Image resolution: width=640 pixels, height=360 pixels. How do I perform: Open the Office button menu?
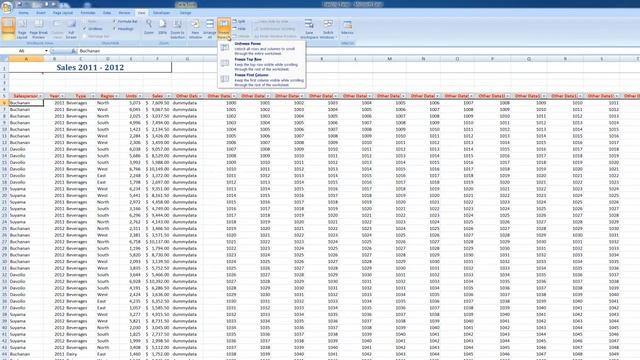7,7
